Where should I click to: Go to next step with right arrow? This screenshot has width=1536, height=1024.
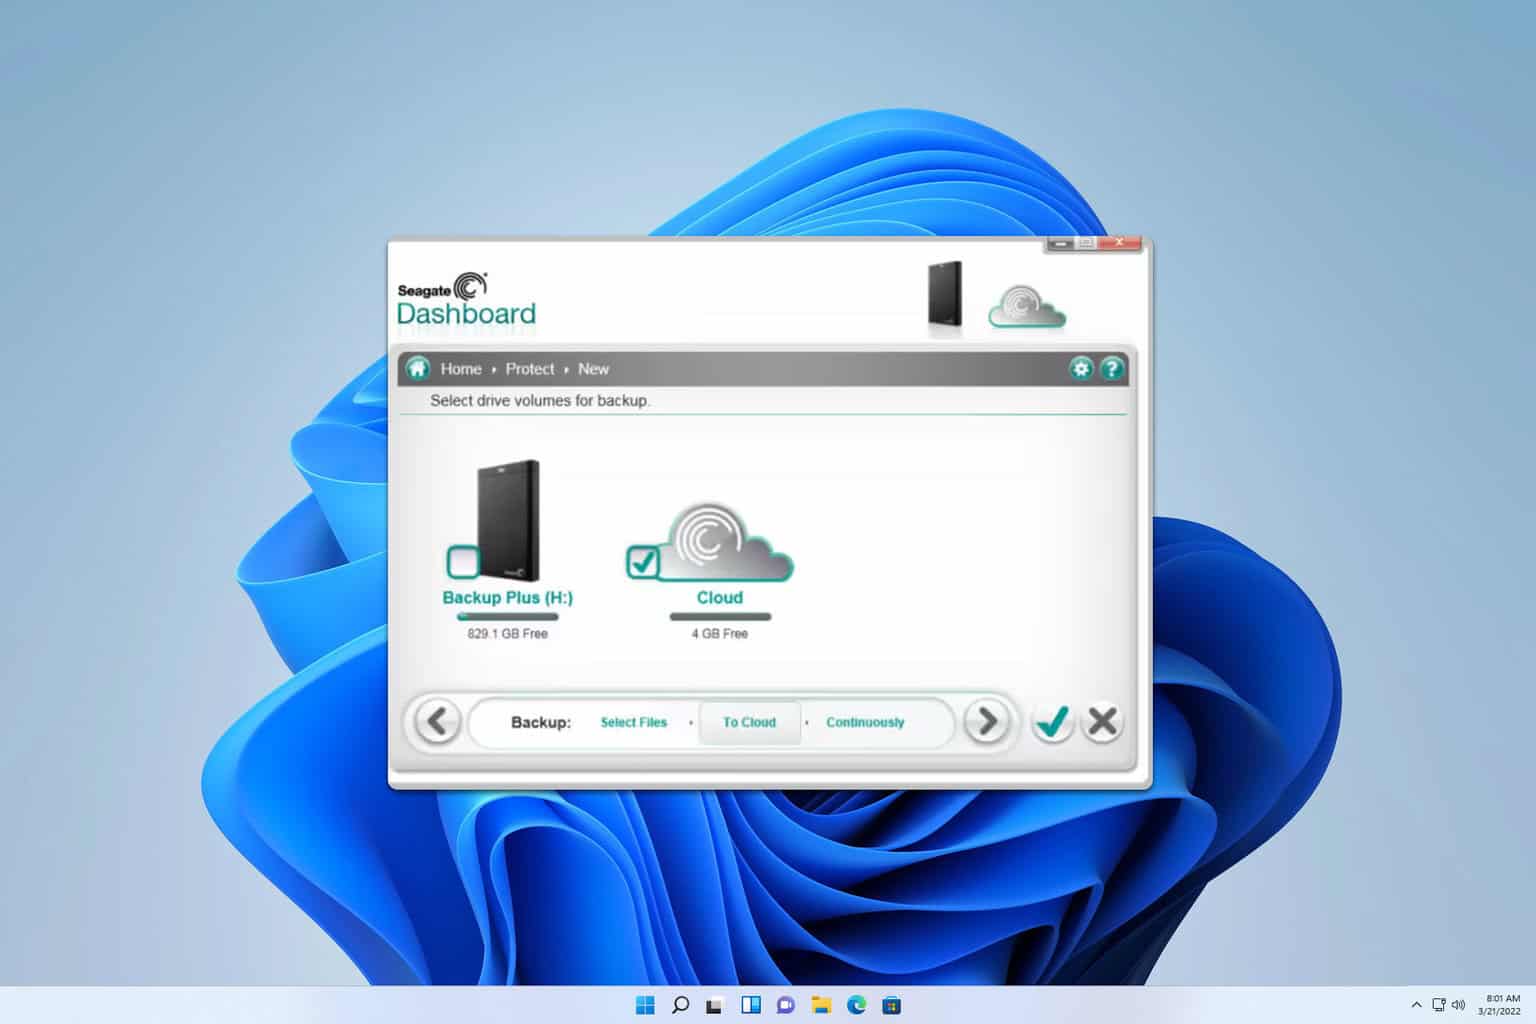click(x=987, y=721)
